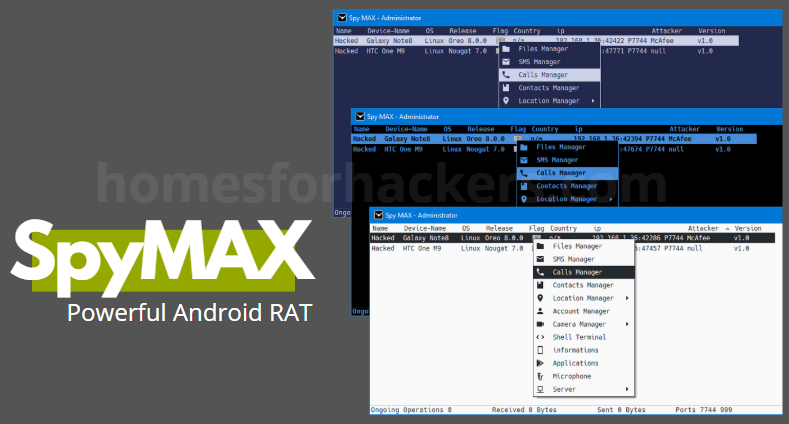Click 'Spy MAX - Administrator' title in top window
The image size is (789, 424).
(385, 18)
